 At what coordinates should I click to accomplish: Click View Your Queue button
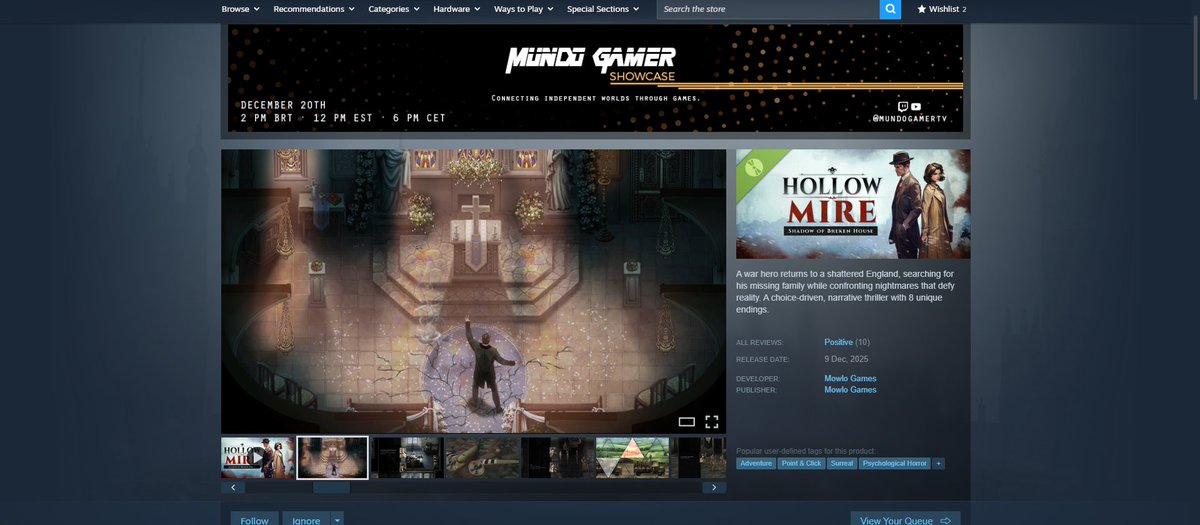point(905,519)
